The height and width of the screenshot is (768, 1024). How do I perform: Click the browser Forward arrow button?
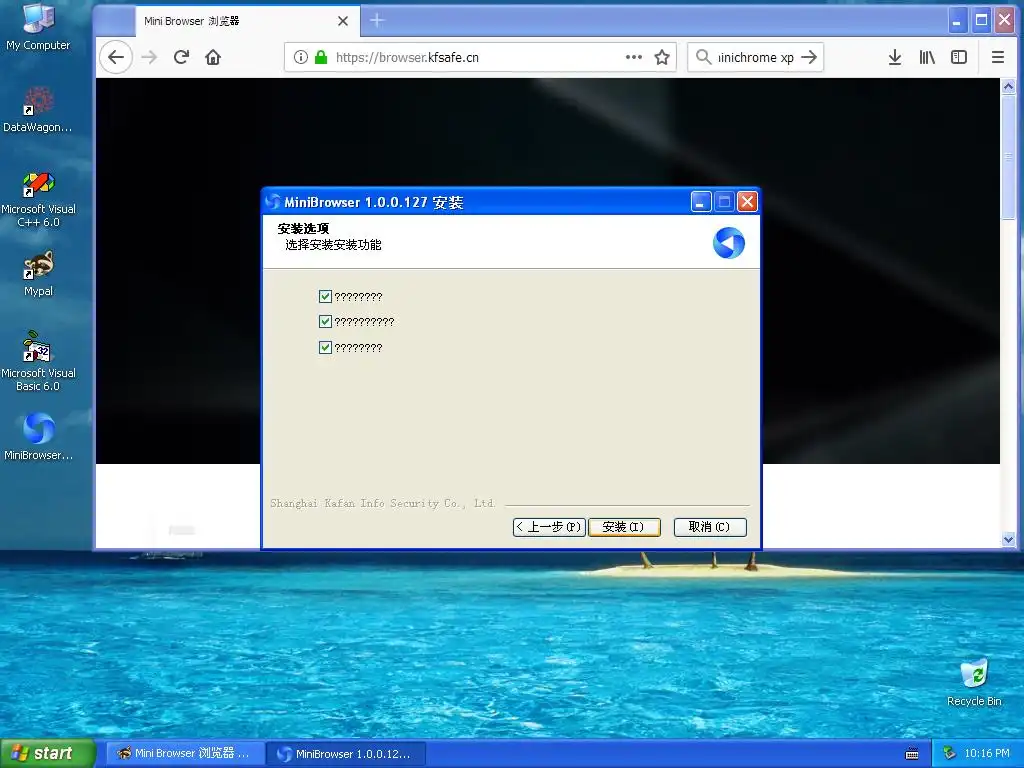click(150, 57)
